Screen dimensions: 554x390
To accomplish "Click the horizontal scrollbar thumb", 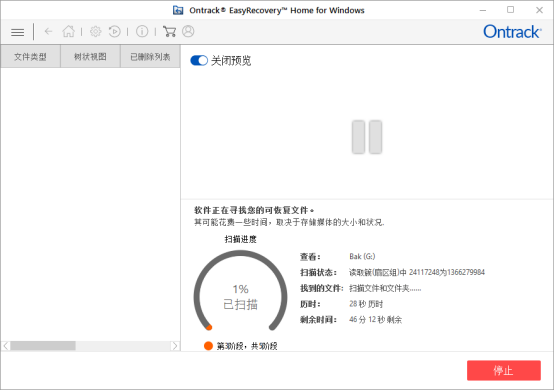I will click(43, 345).
